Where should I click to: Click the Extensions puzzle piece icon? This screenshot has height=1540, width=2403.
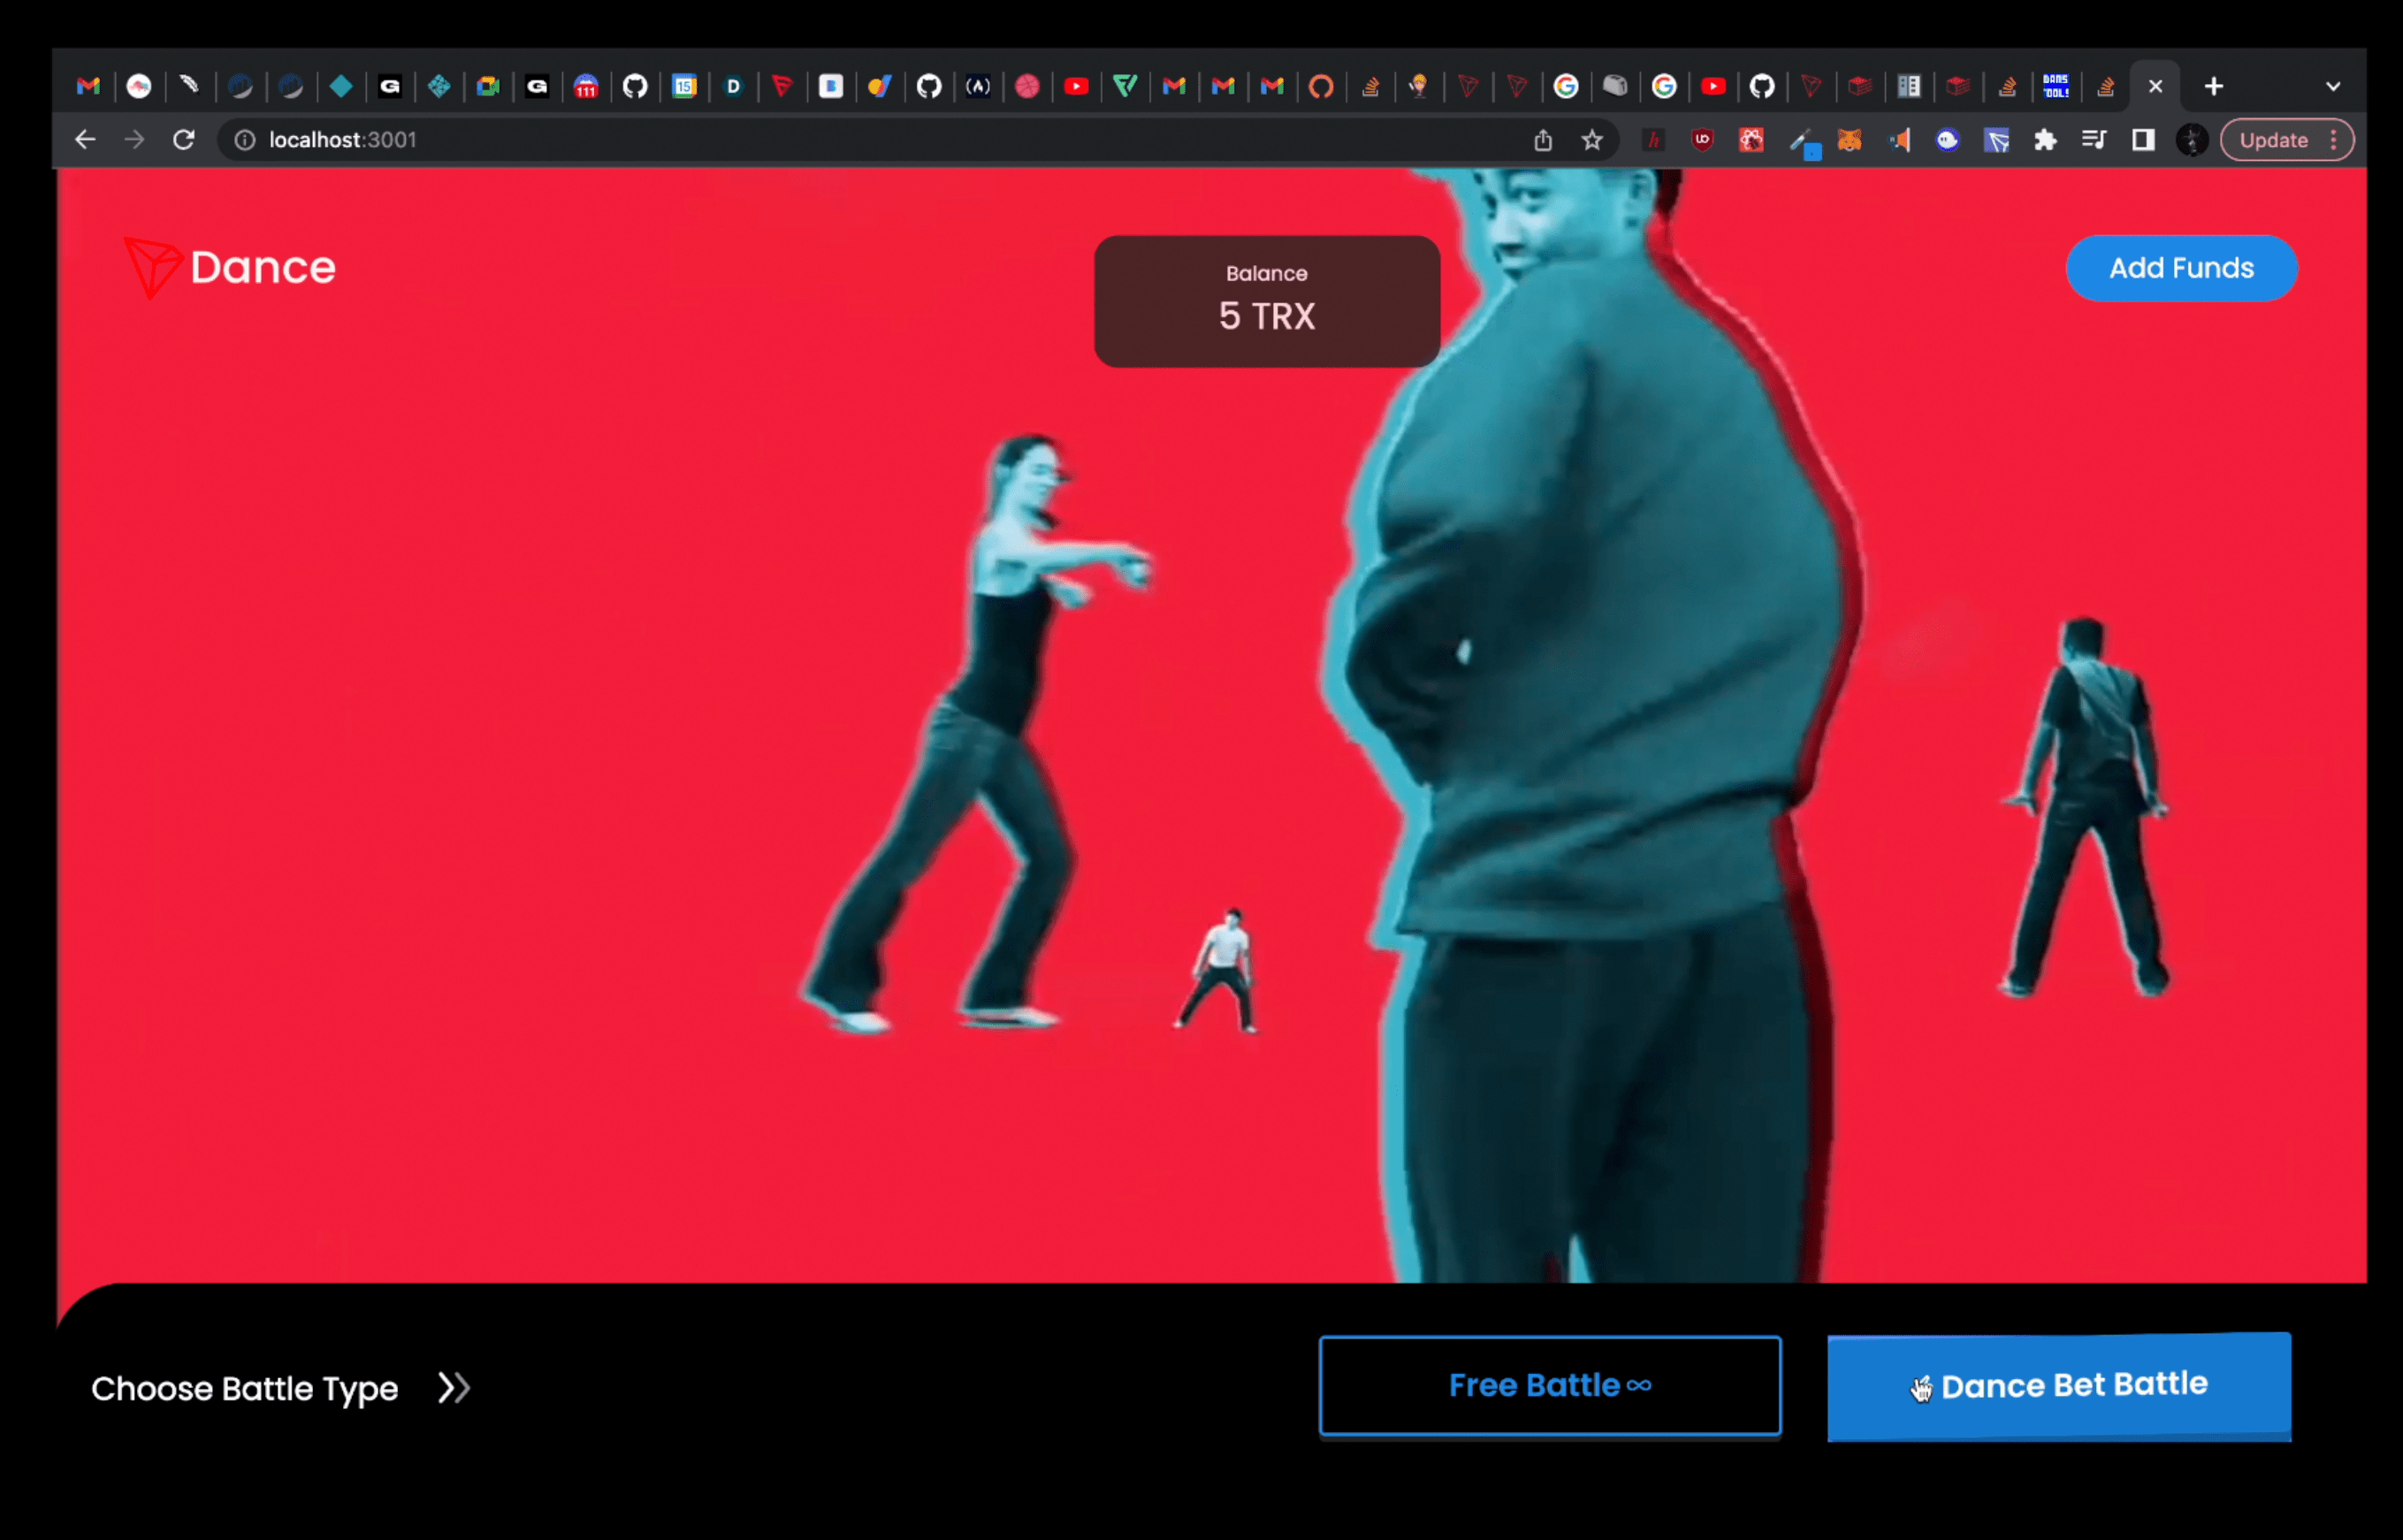coord(2045,140)
